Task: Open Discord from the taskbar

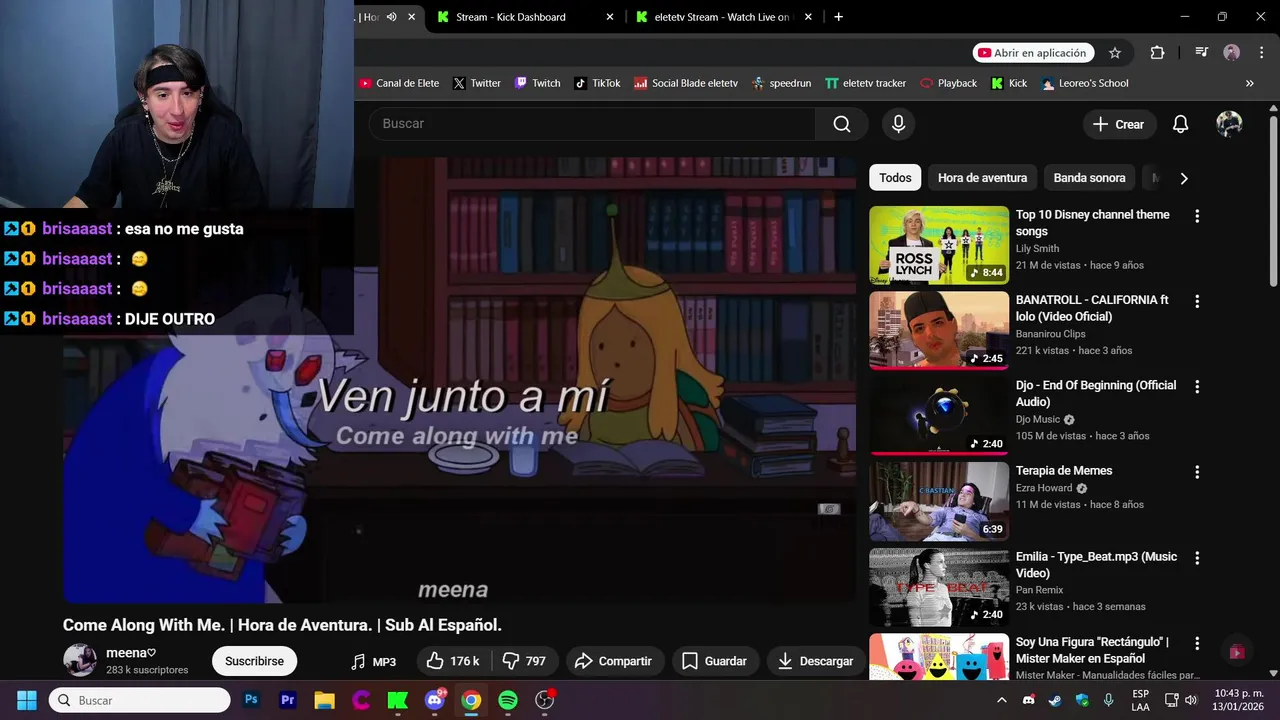Action: (x=435, y=700)
